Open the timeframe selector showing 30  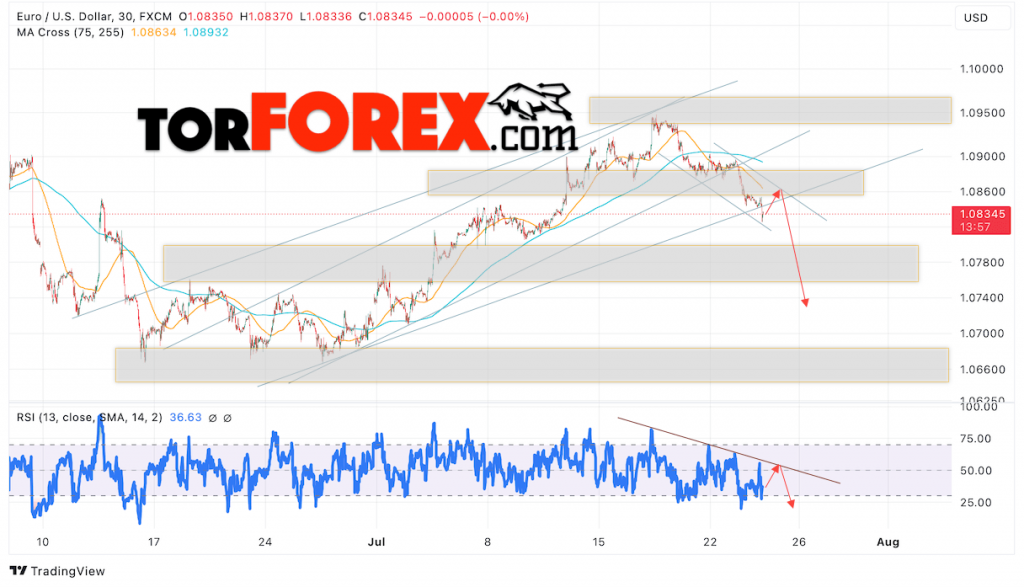pyautogui.click(x=128, y=14)
